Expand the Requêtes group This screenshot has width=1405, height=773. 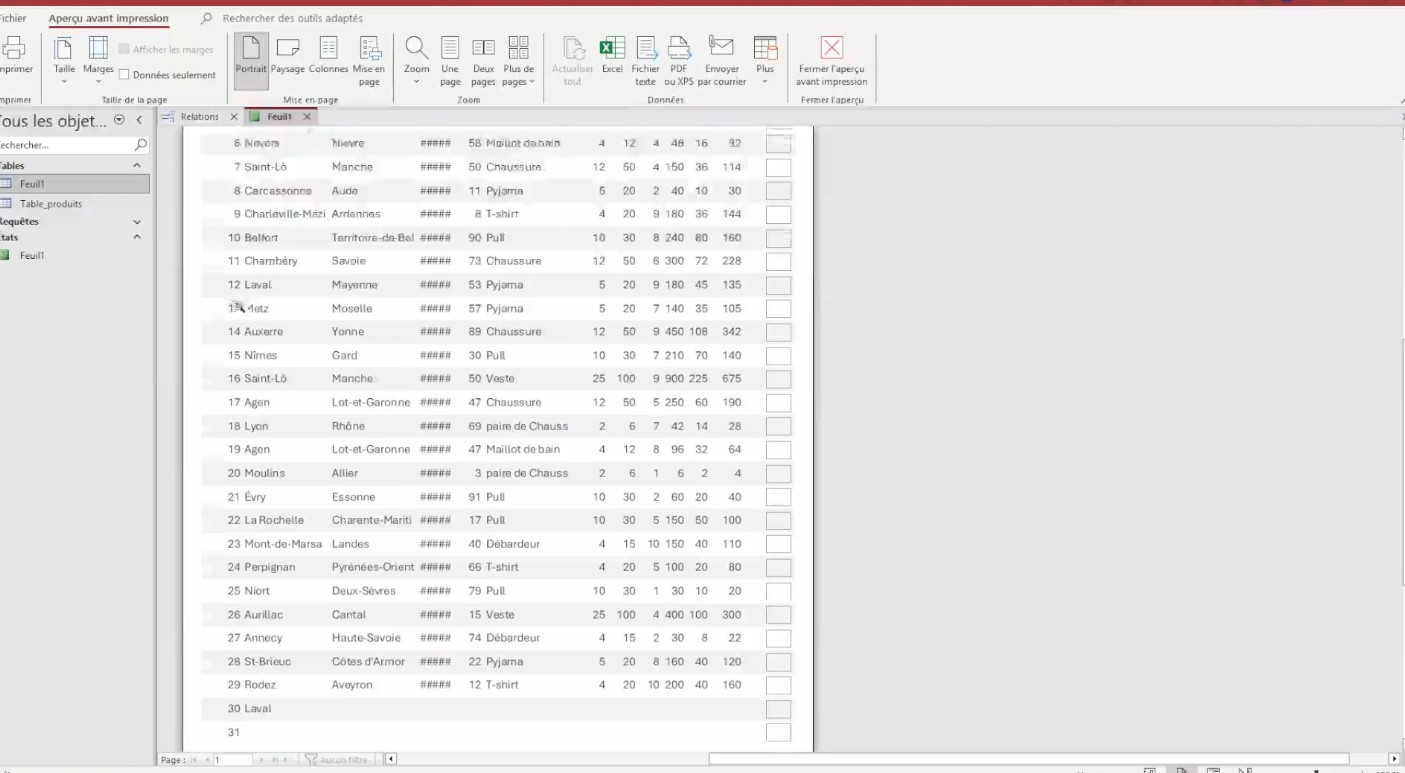point(137,222)
